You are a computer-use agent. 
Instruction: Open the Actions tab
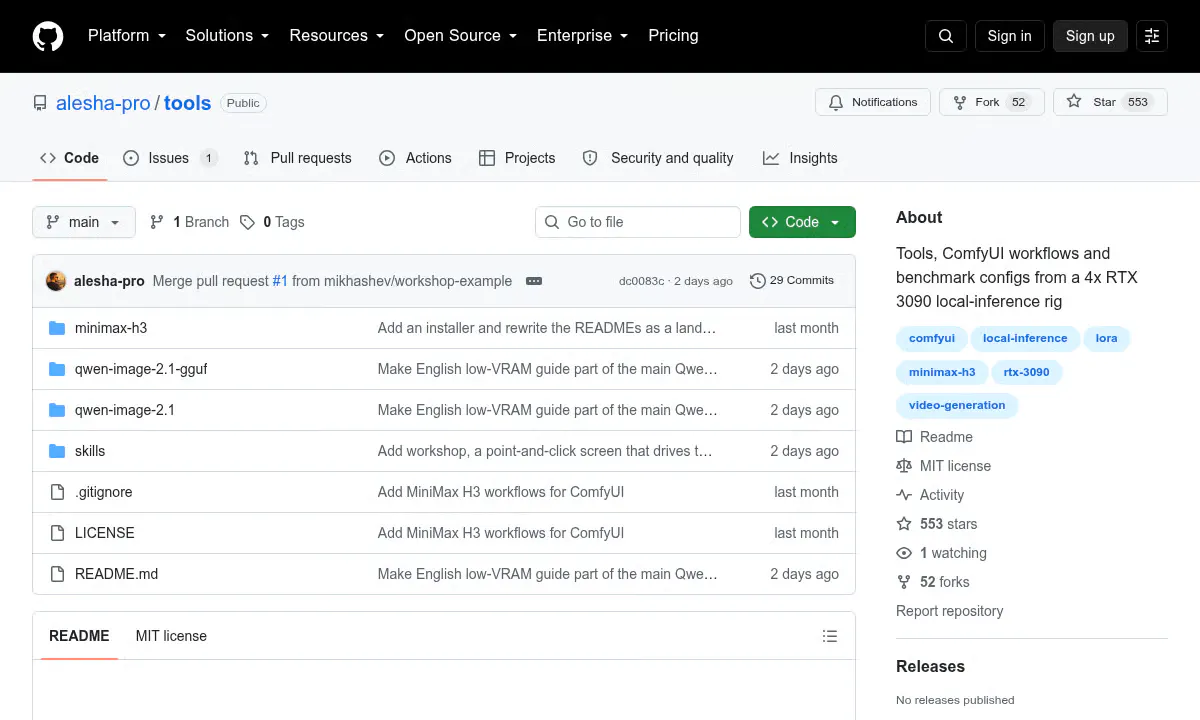pyautogui.click(x=415, y=158)
